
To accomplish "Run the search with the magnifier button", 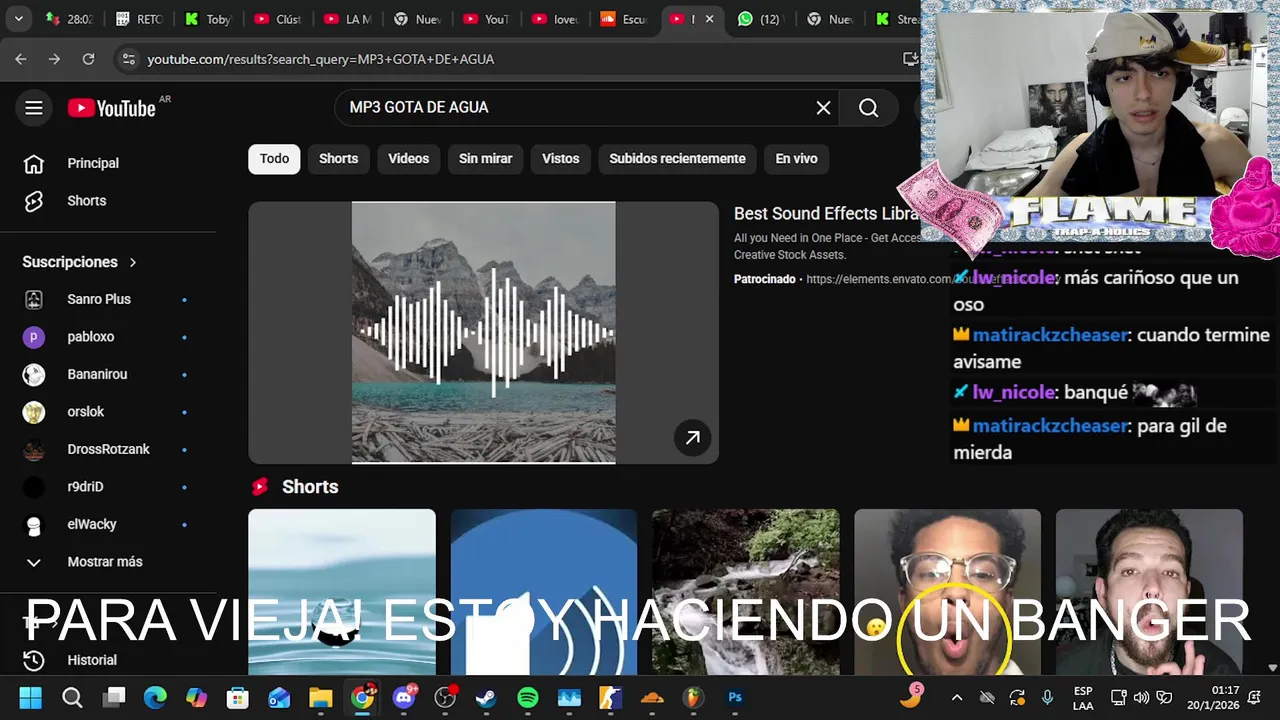I will (869, 108).
